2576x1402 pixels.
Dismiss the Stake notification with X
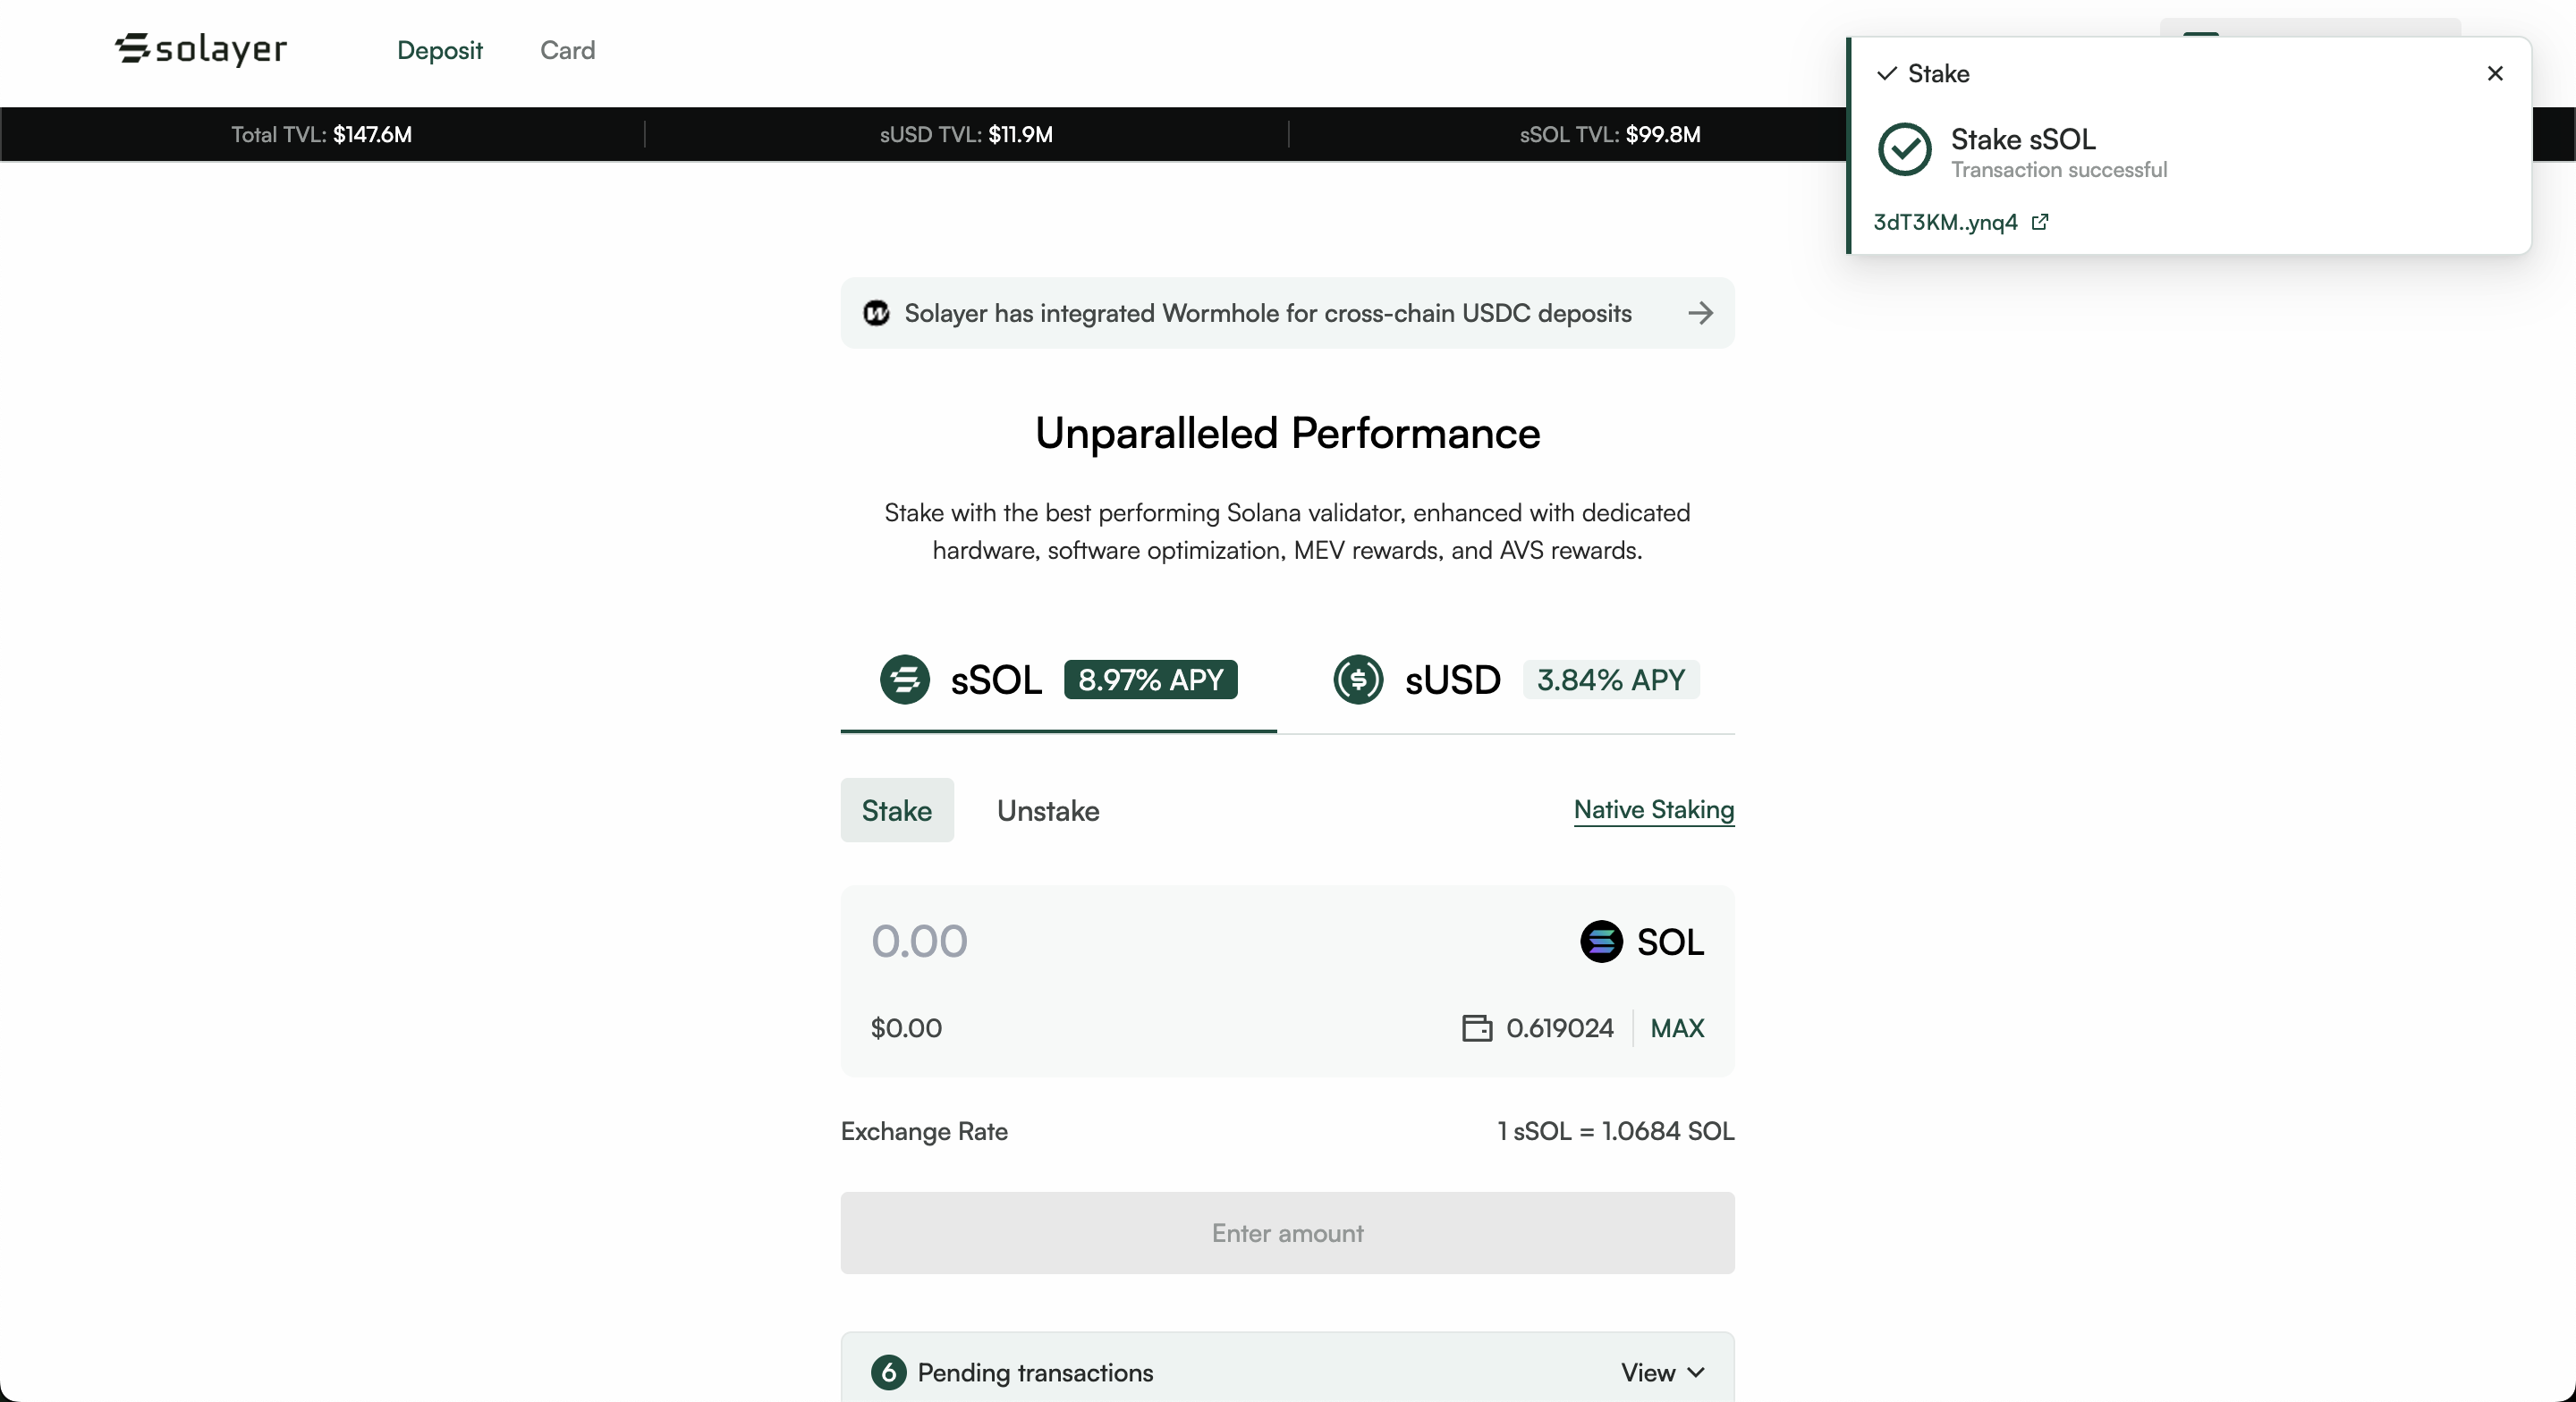point(2495,73)
